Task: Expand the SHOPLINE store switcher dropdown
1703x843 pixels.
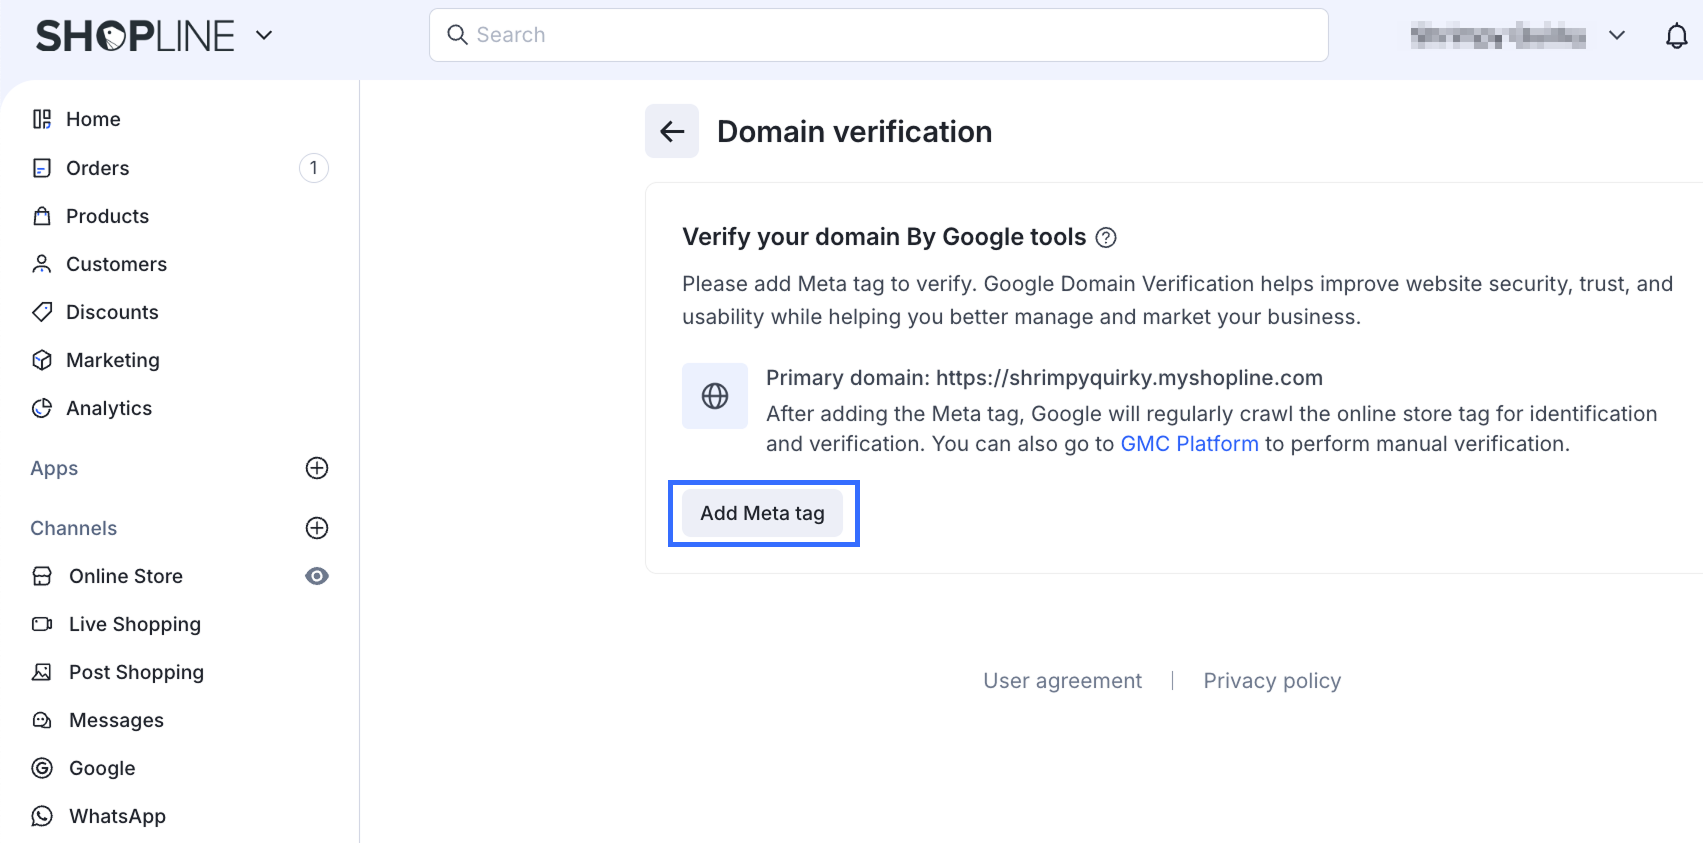Action: (x=264, y=36)
